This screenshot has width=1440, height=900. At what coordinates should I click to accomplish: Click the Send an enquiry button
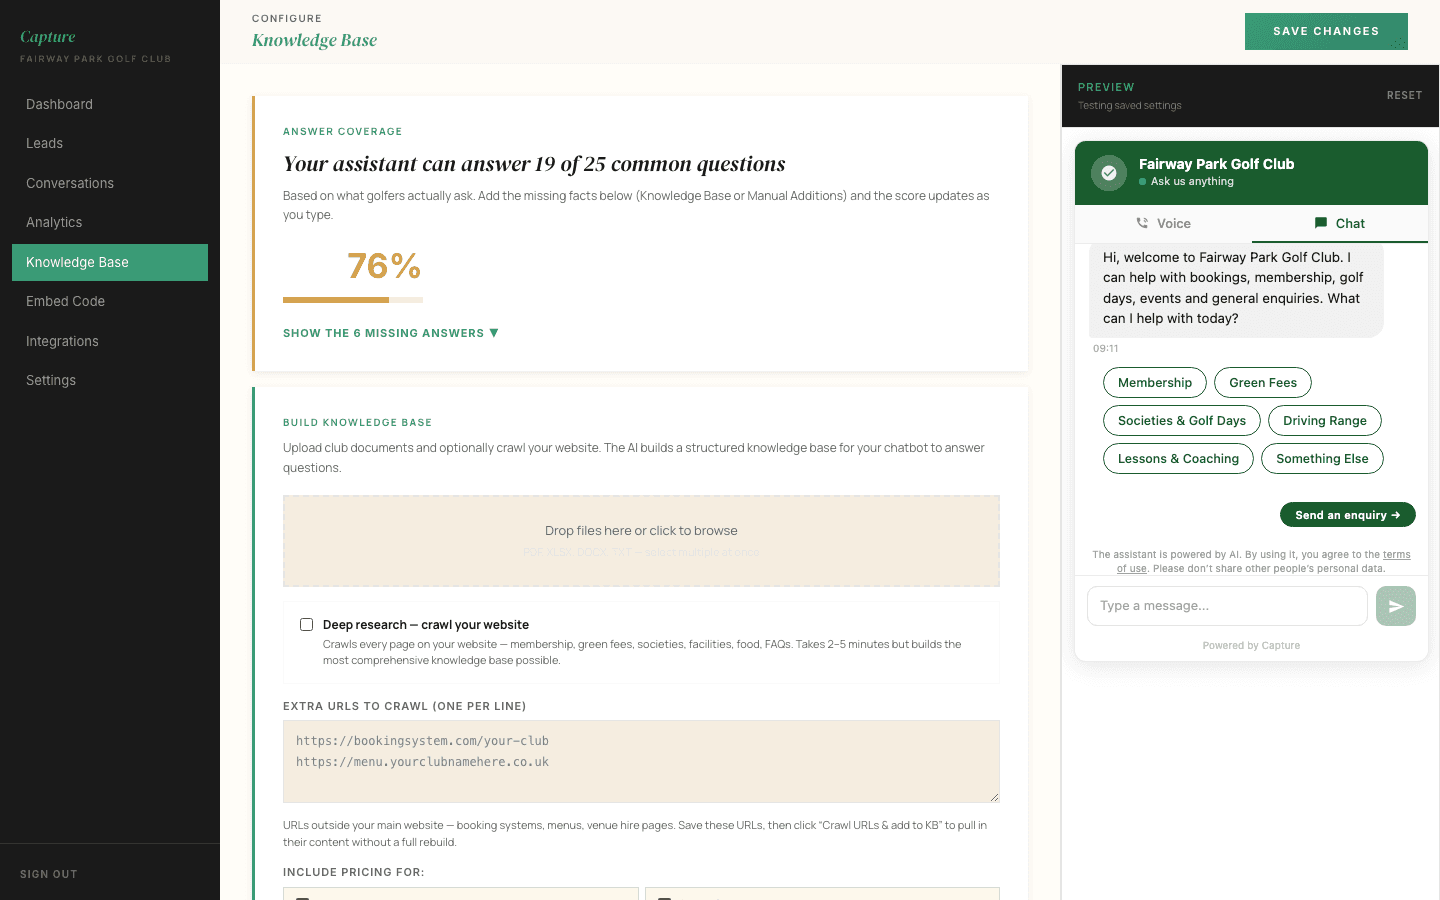pyautogui.click(x=1348, y=515)
